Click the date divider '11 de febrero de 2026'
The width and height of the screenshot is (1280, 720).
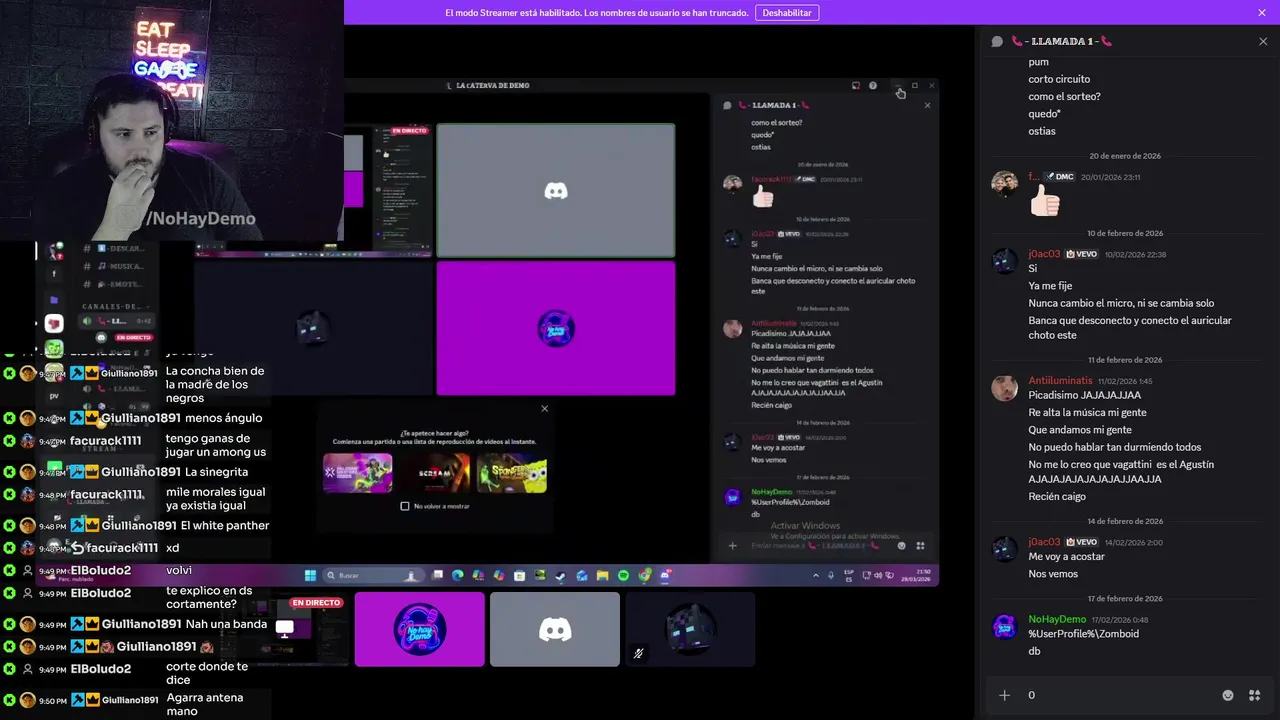pyautogui.click(x=1125, y=360)
